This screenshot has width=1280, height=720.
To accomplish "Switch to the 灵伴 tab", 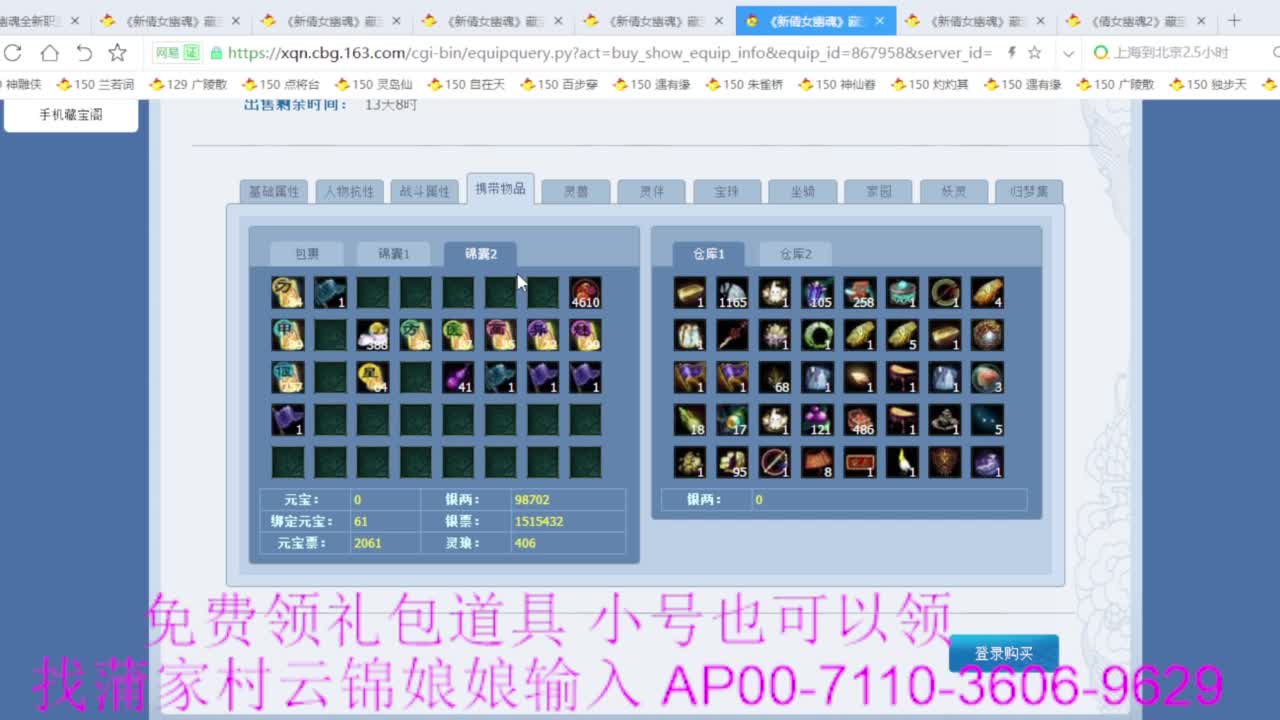I will point(652,191).
